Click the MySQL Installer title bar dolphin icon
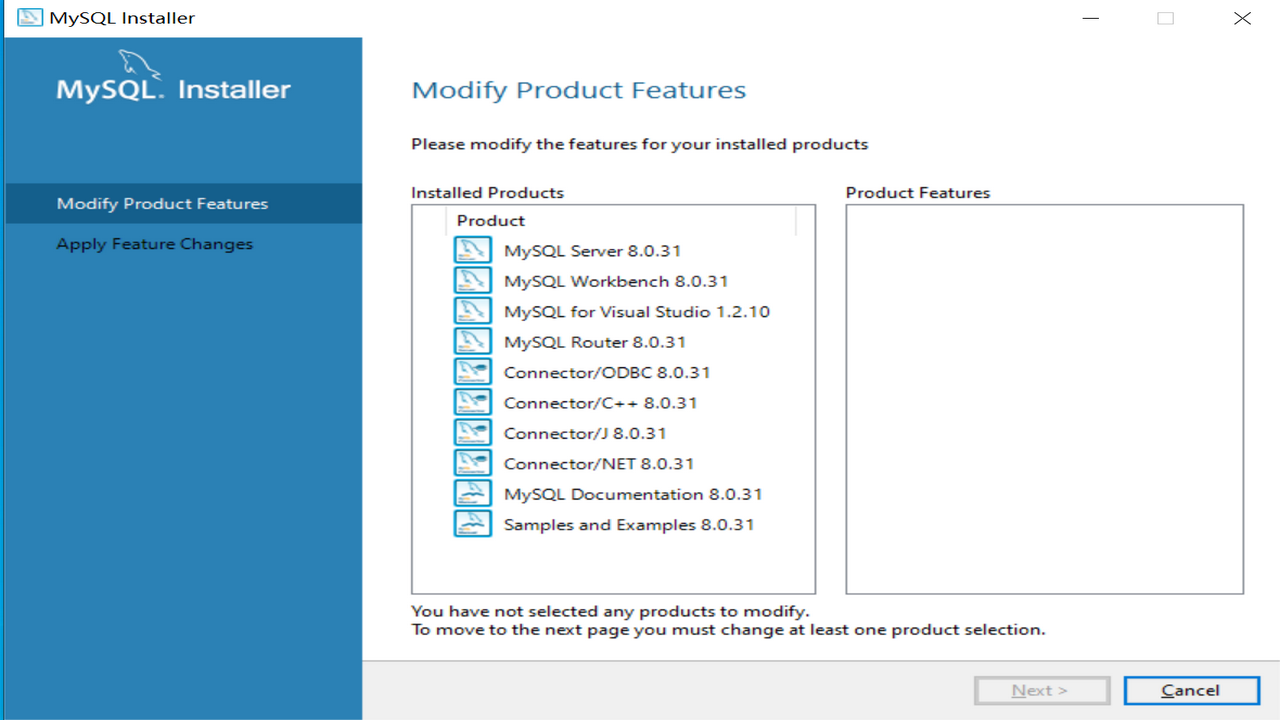The height and width of the screenshot is (720, 1280). [x=26, y=17]
